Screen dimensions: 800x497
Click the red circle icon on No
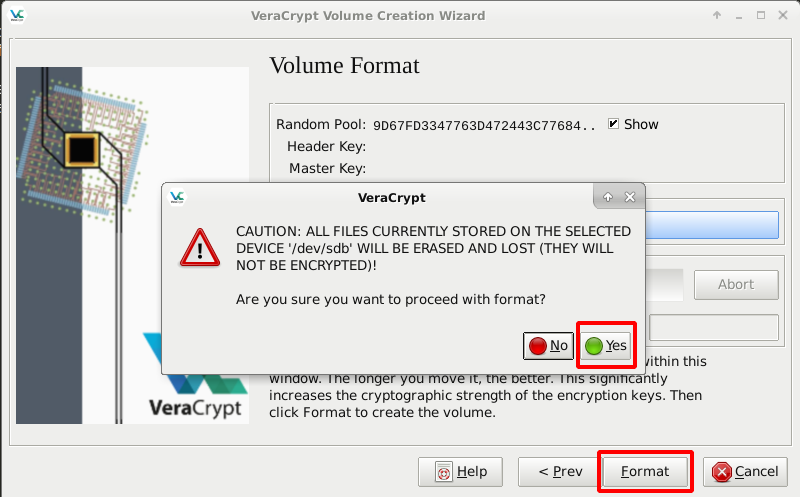[x=538, y=346]
